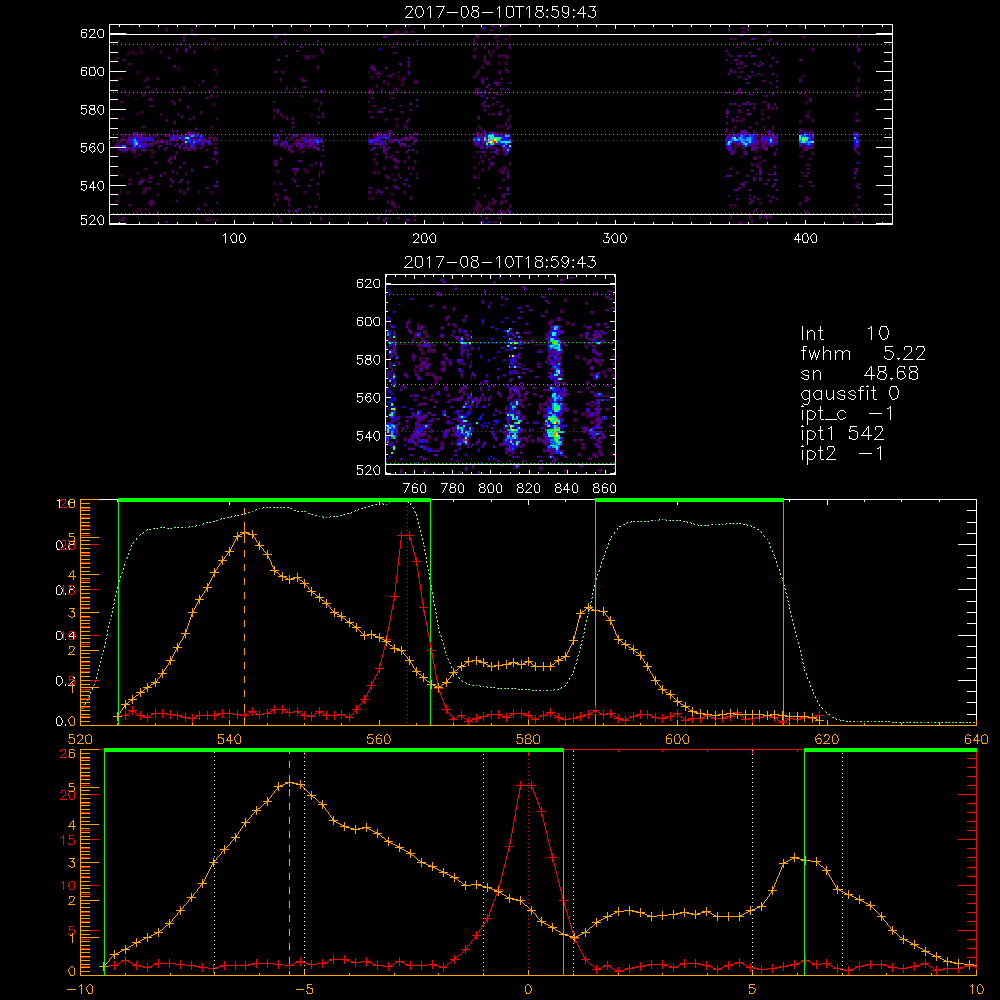Click x-axis label 520 of third plot
The width and height of the screenshot is (1000, 1000).
[x=80, y=739]
